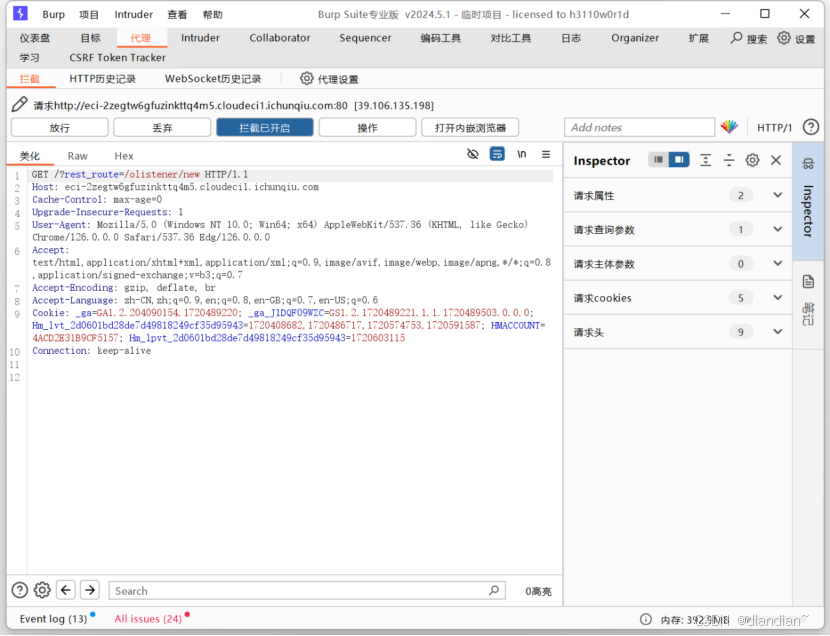The image size is (830, 636).
Task: Open the 帮助 menu
Action: click(213, 14)
